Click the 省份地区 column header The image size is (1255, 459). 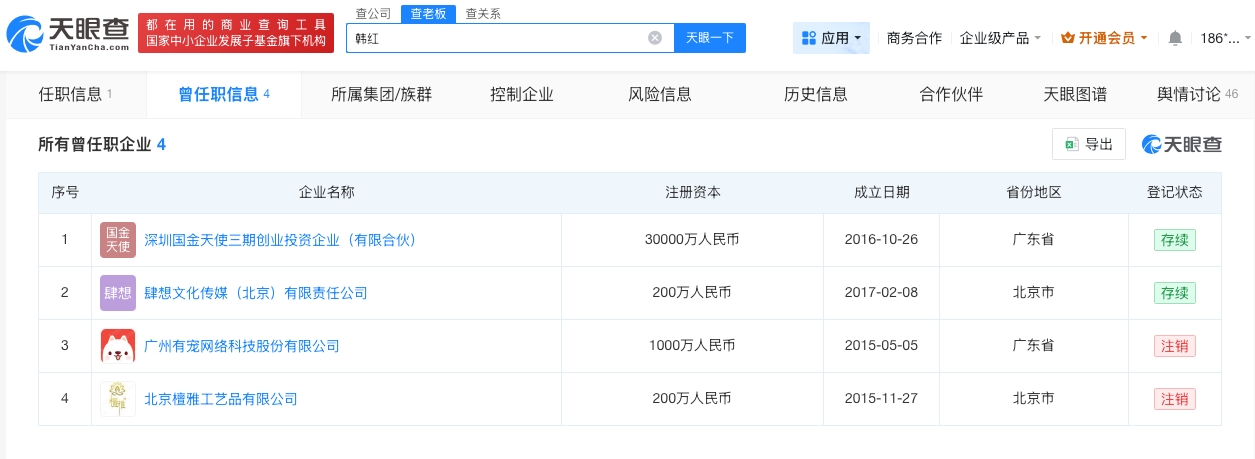[1033, 192]
